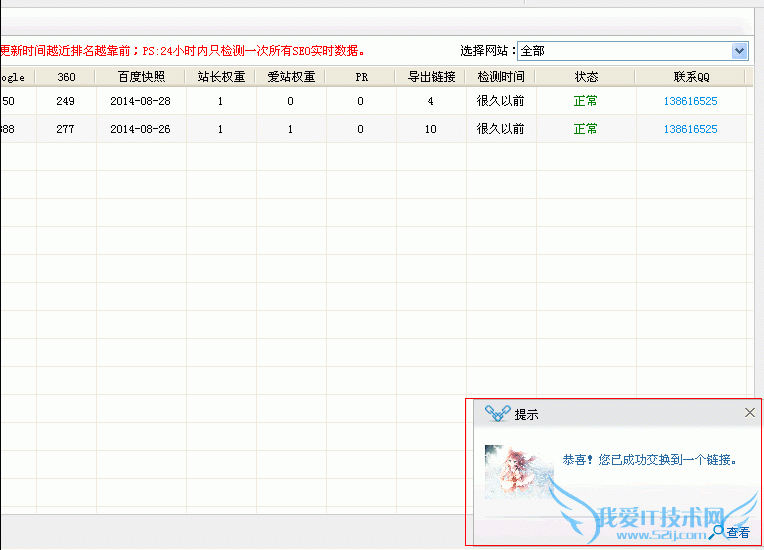Image resolution: width=764 pixels, height=550 pixels.
Task: Sort by the PR column header
Action: [361, 77]
